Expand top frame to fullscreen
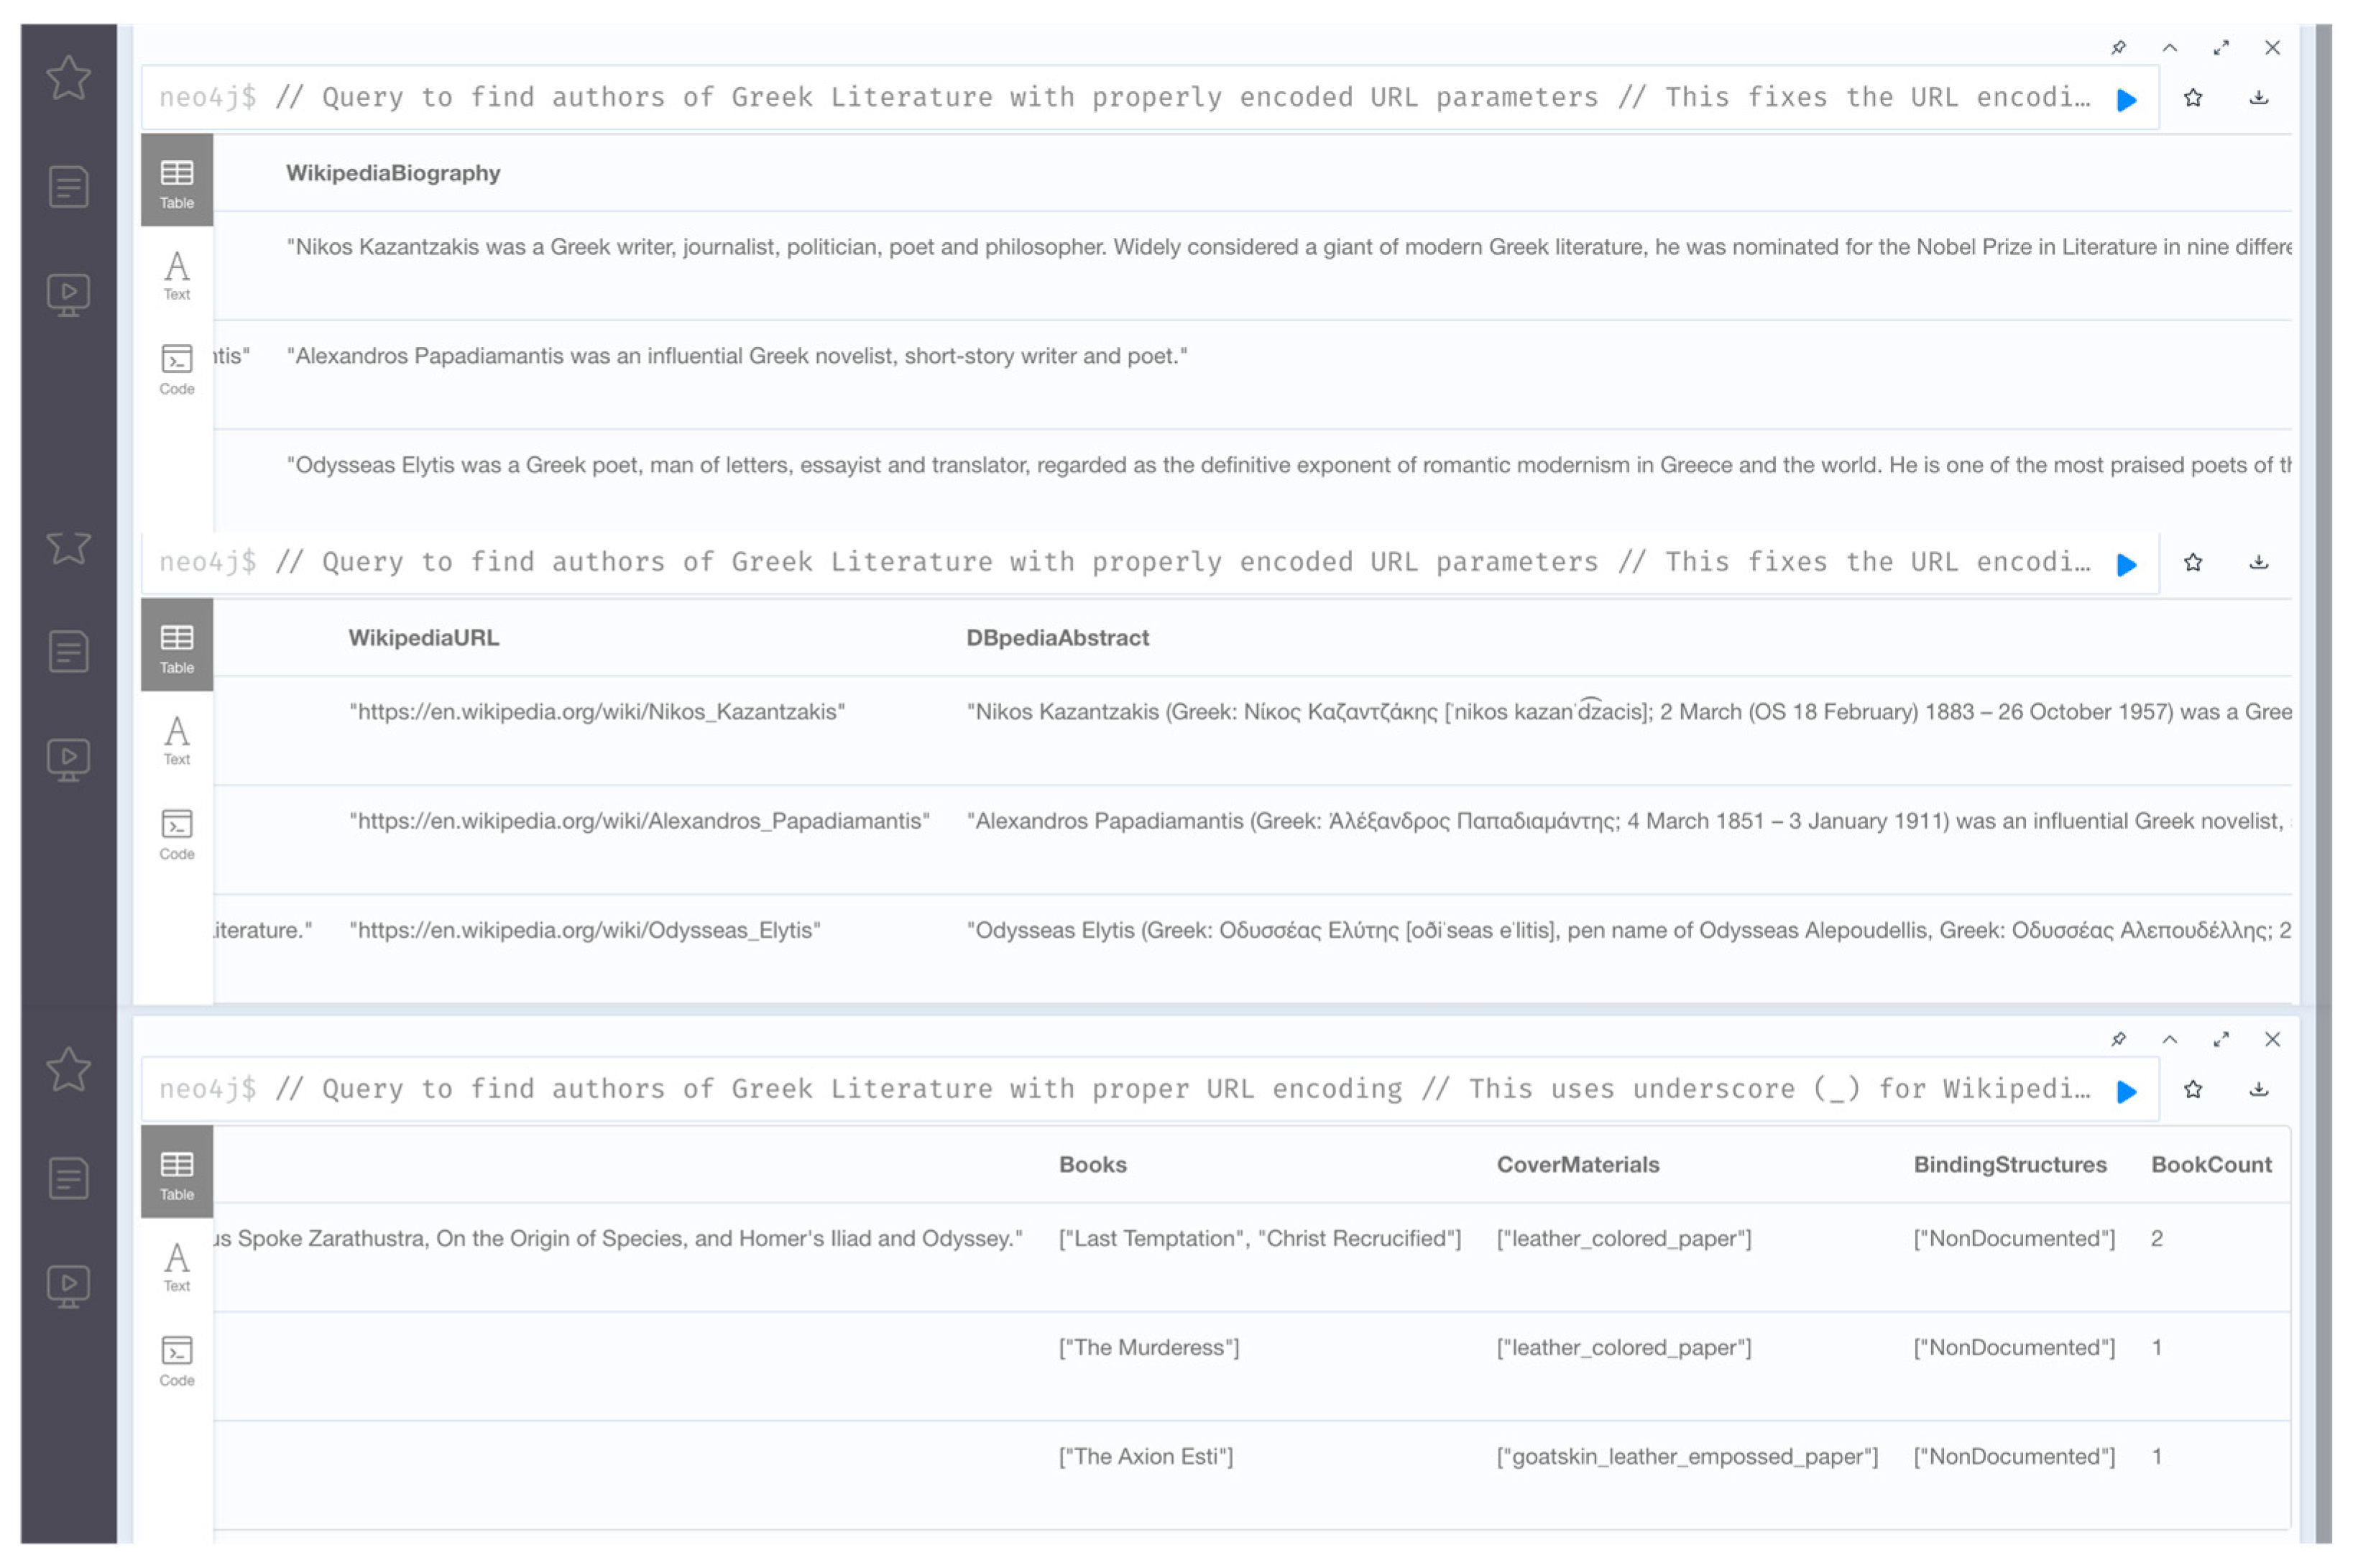 click(2220, 48)
